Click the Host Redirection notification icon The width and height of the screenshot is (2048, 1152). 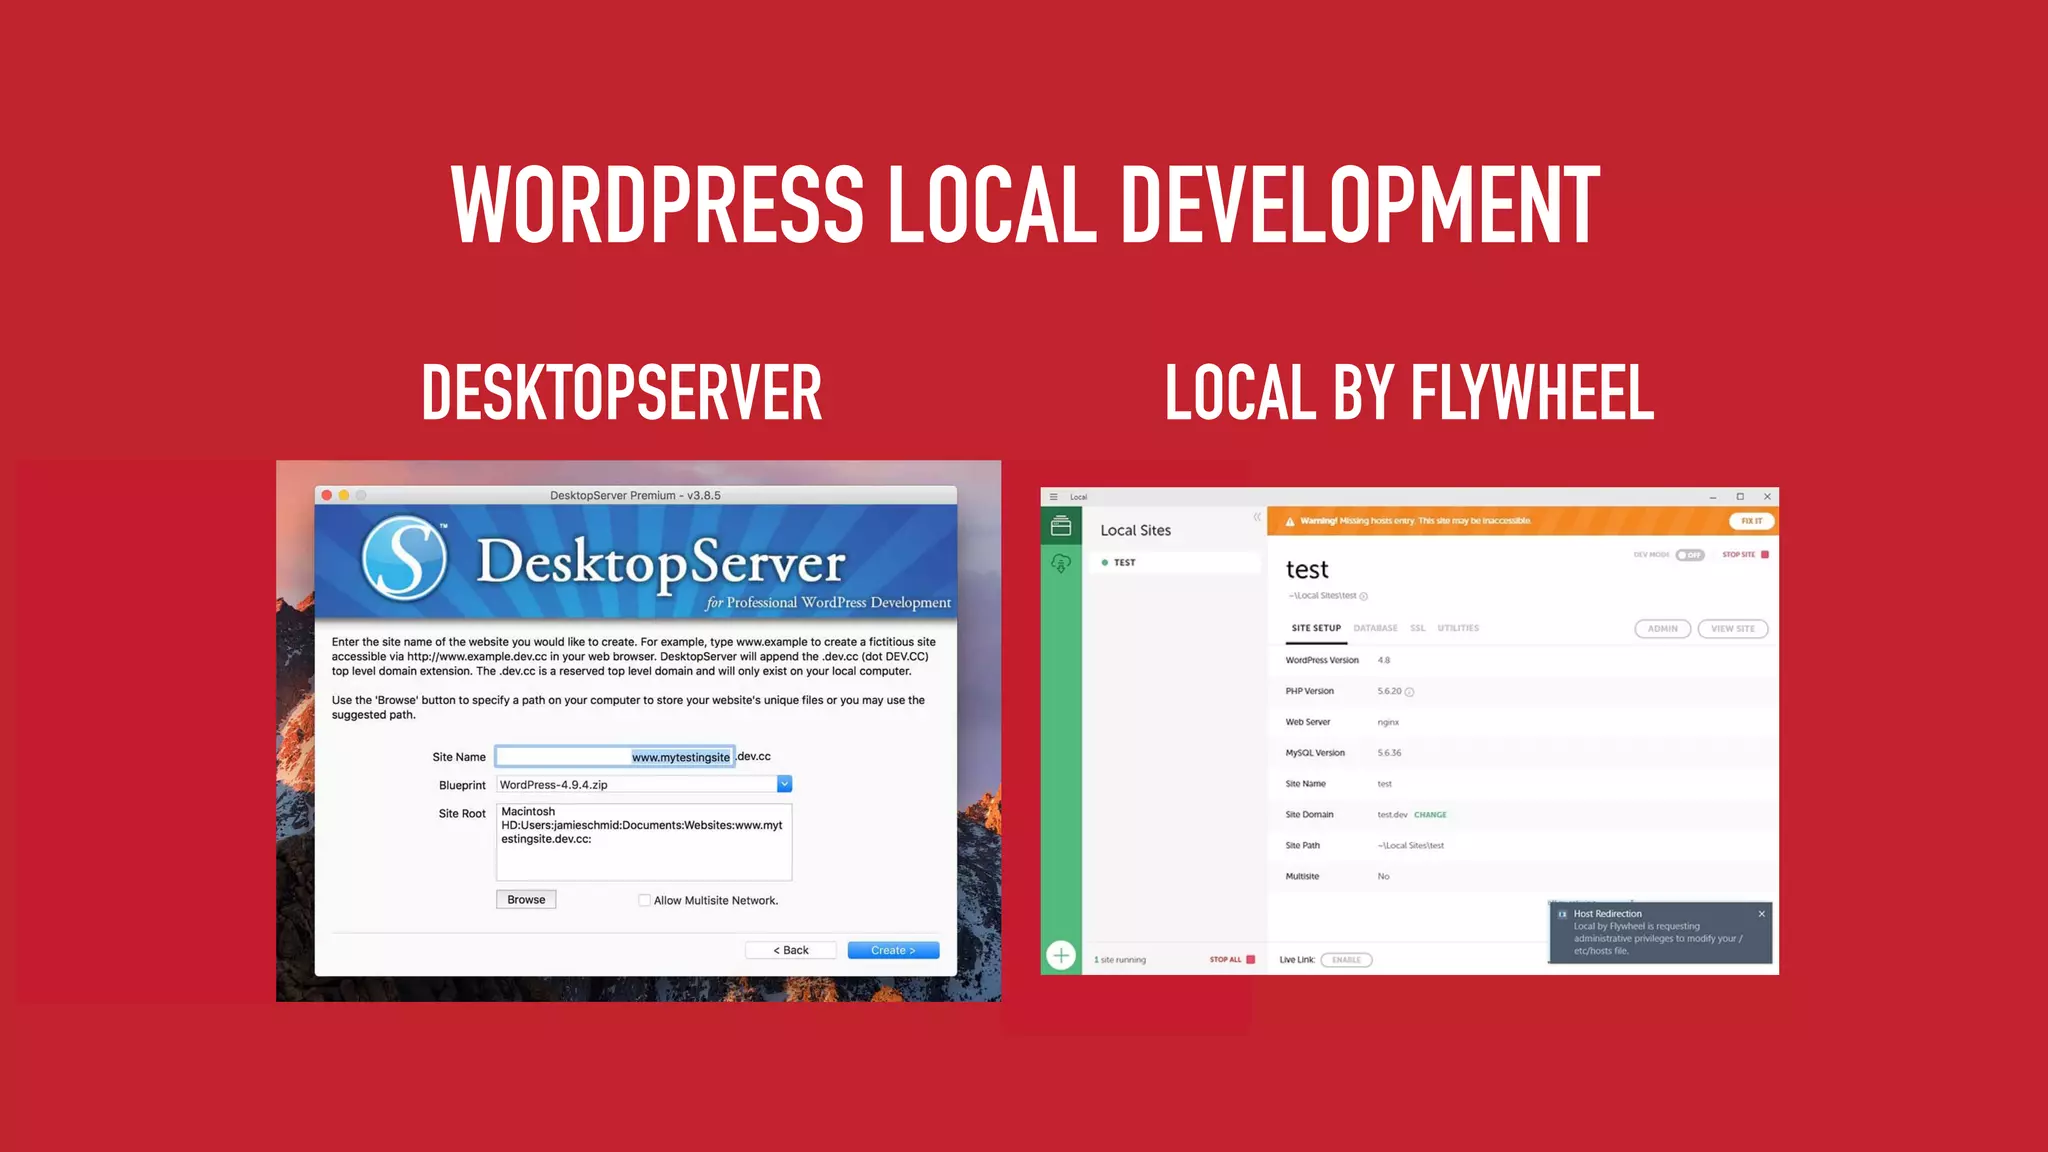click(1562, 914)
